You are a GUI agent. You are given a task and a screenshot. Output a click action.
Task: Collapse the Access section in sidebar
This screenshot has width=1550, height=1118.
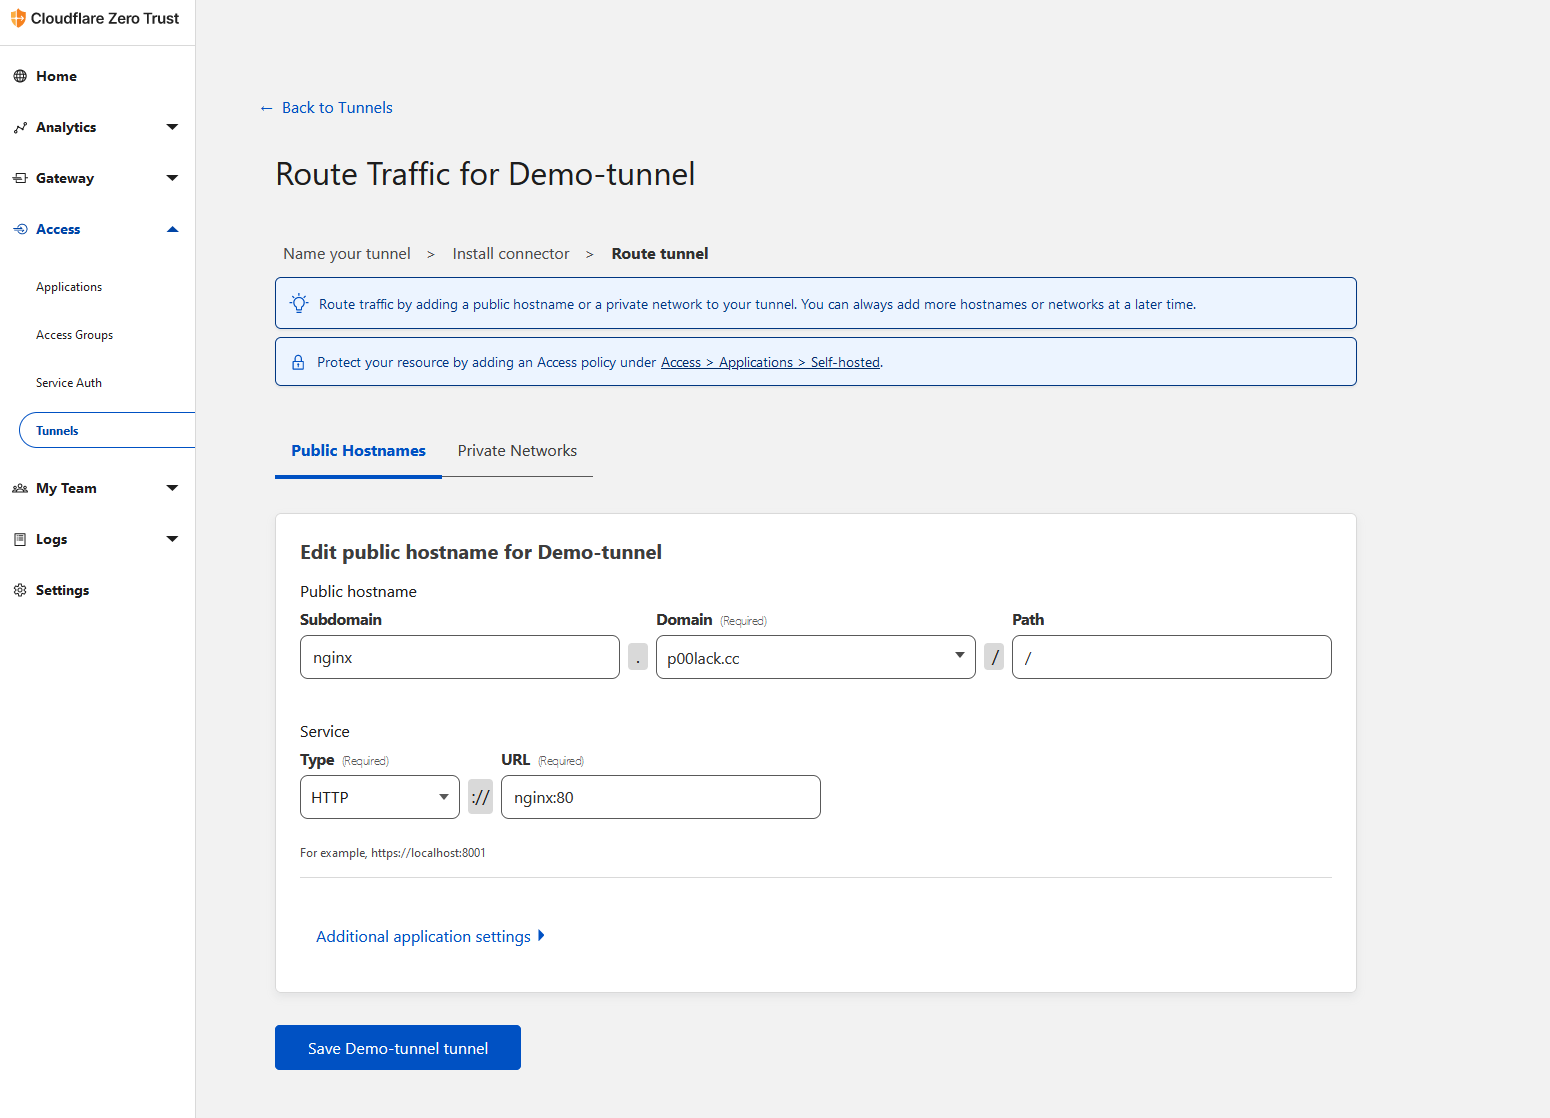(x=172, y=228)
